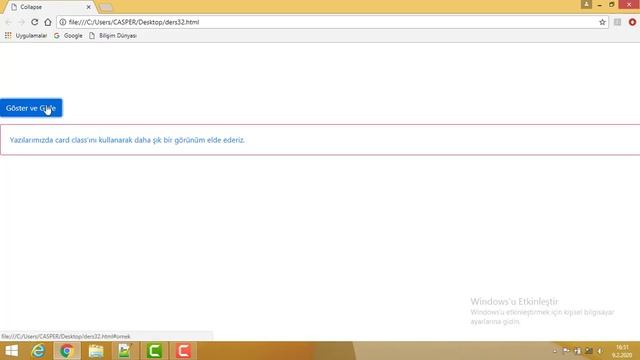Reload the current page
This screenshot has width=640, height=360.
[35, 22]
